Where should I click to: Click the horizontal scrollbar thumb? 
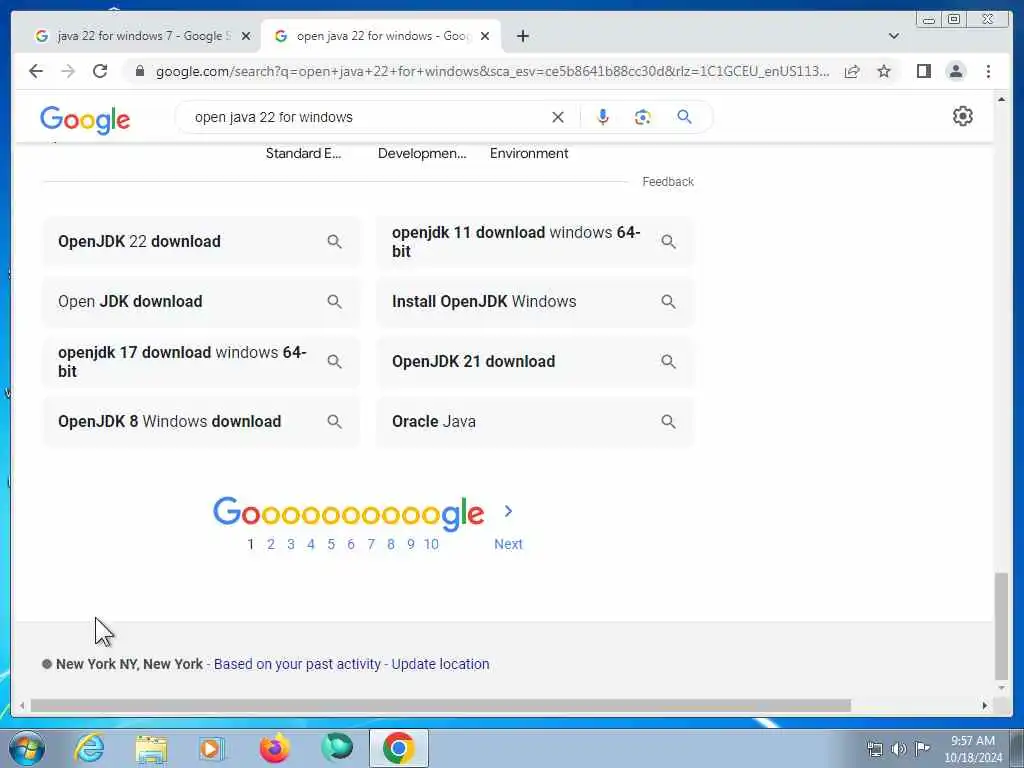click(x=441, y=705)
